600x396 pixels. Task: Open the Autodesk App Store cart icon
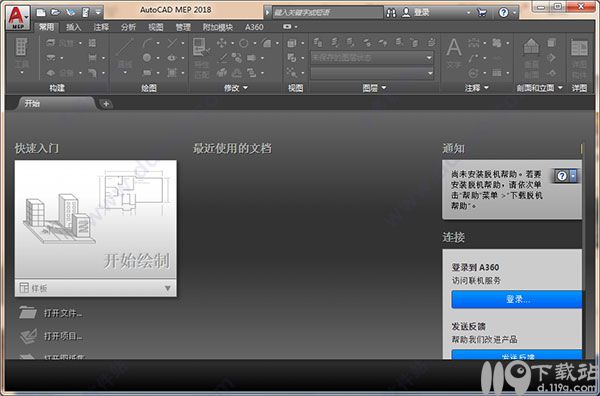pos(482,13)
